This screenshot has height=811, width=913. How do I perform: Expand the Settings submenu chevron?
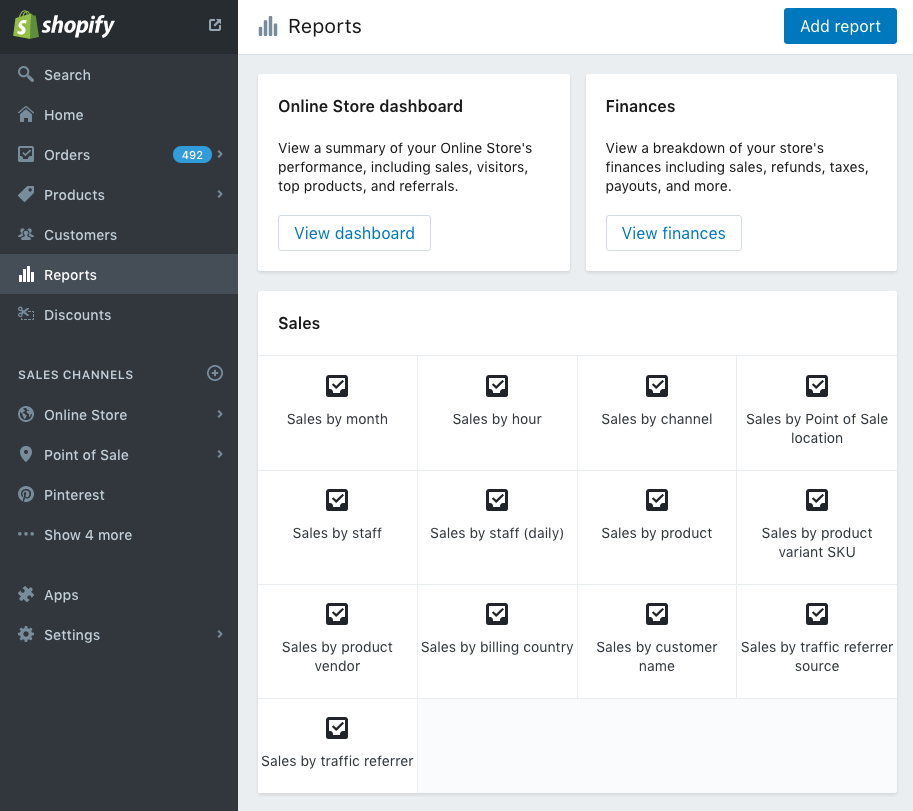pyautogui.click(x=220, y=634)
